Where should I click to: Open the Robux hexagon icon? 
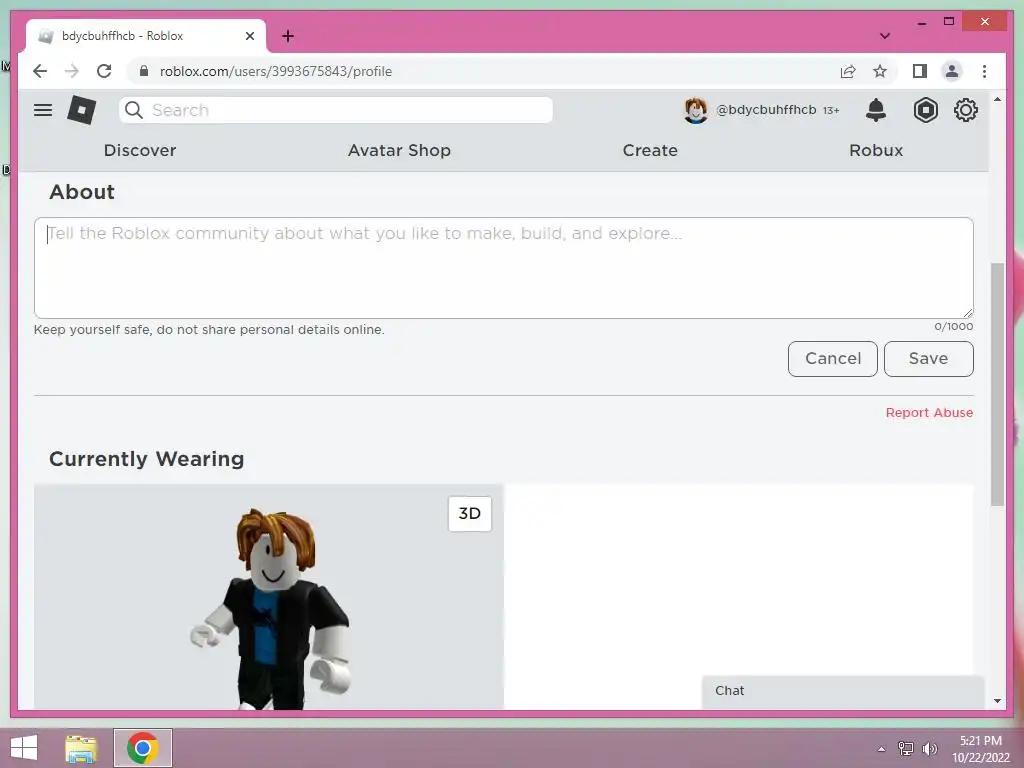[925, 110]
